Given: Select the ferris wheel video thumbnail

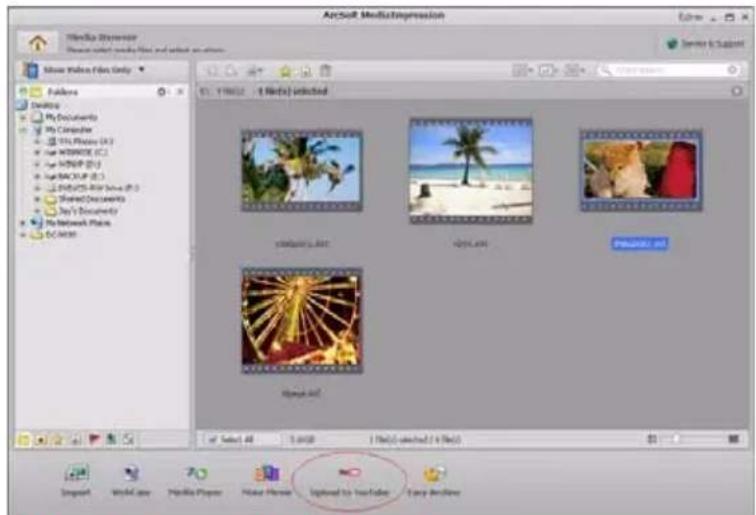Looking at the screenshot, I should point(302,321).
